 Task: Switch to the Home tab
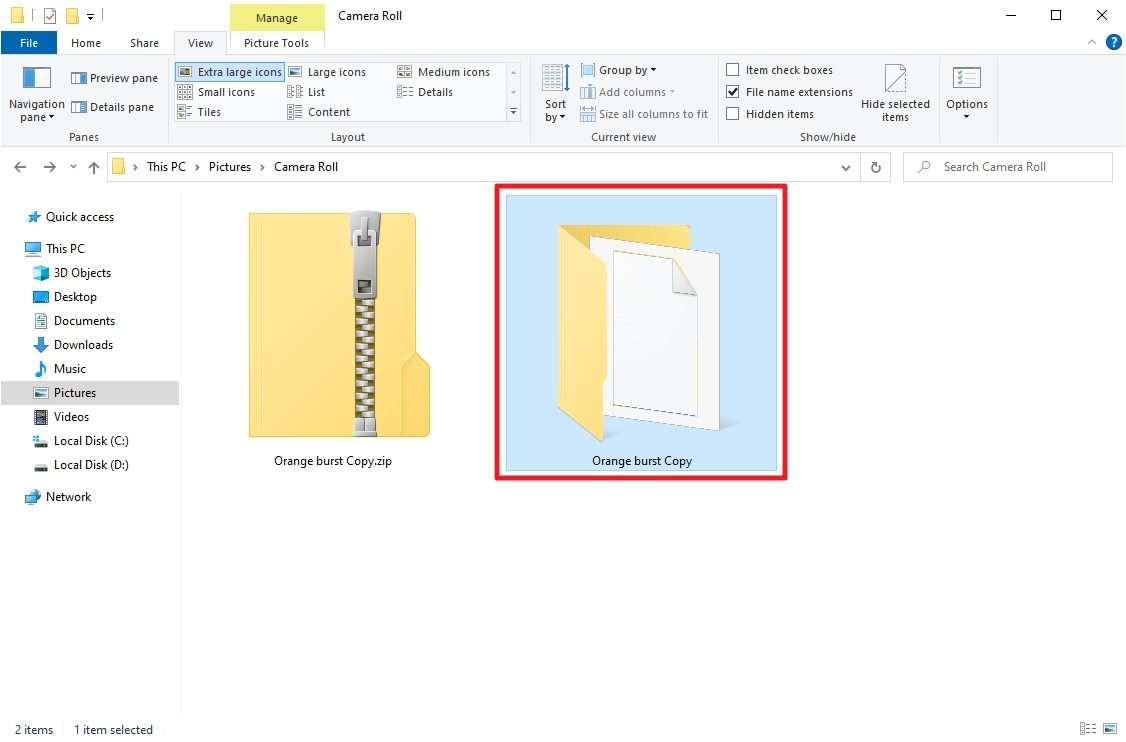pyautogui.click(x=86, y=43)
